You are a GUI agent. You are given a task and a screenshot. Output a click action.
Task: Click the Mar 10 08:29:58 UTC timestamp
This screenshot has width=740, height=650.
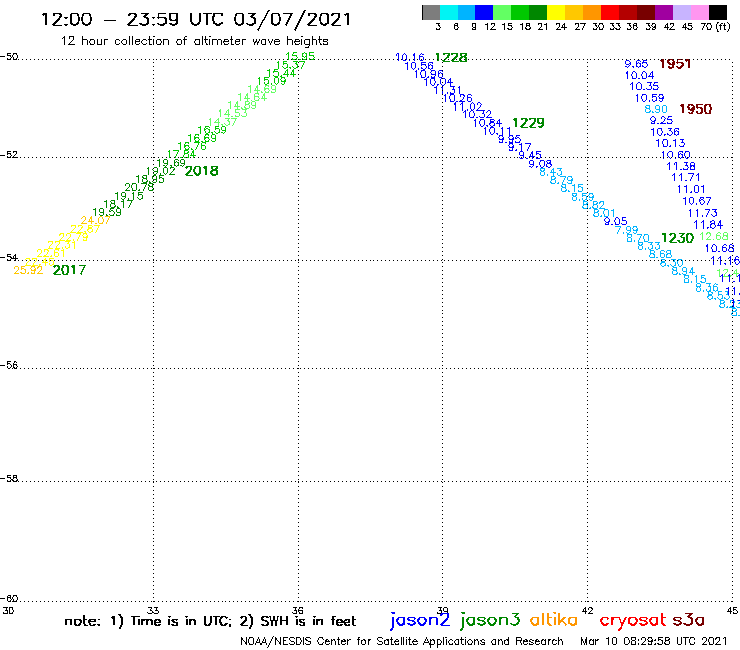tap(654, 642)
